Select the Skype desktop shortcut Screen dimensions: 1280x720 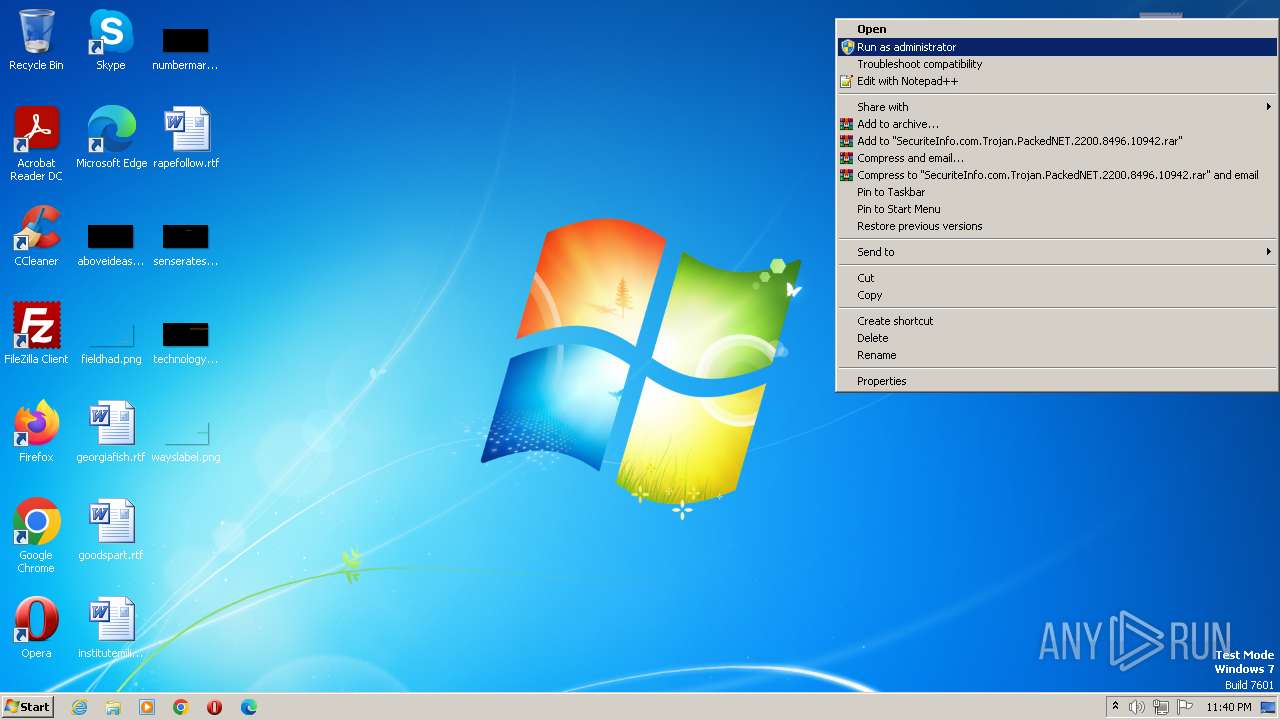coord(110,40)
